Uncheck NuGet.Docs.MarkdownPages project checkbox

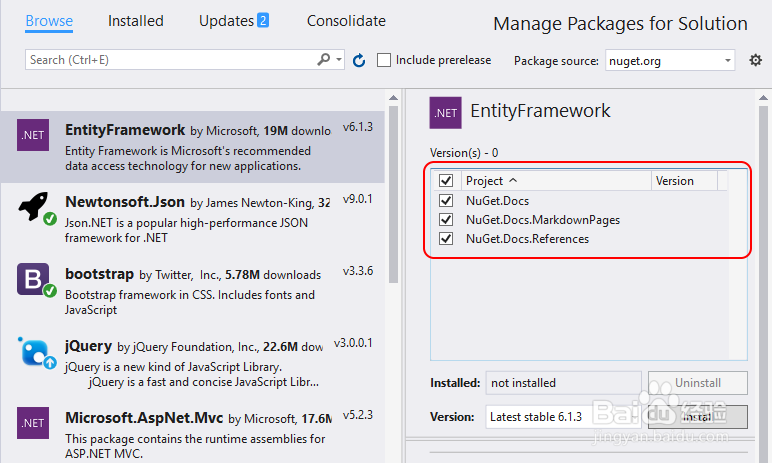446,220
